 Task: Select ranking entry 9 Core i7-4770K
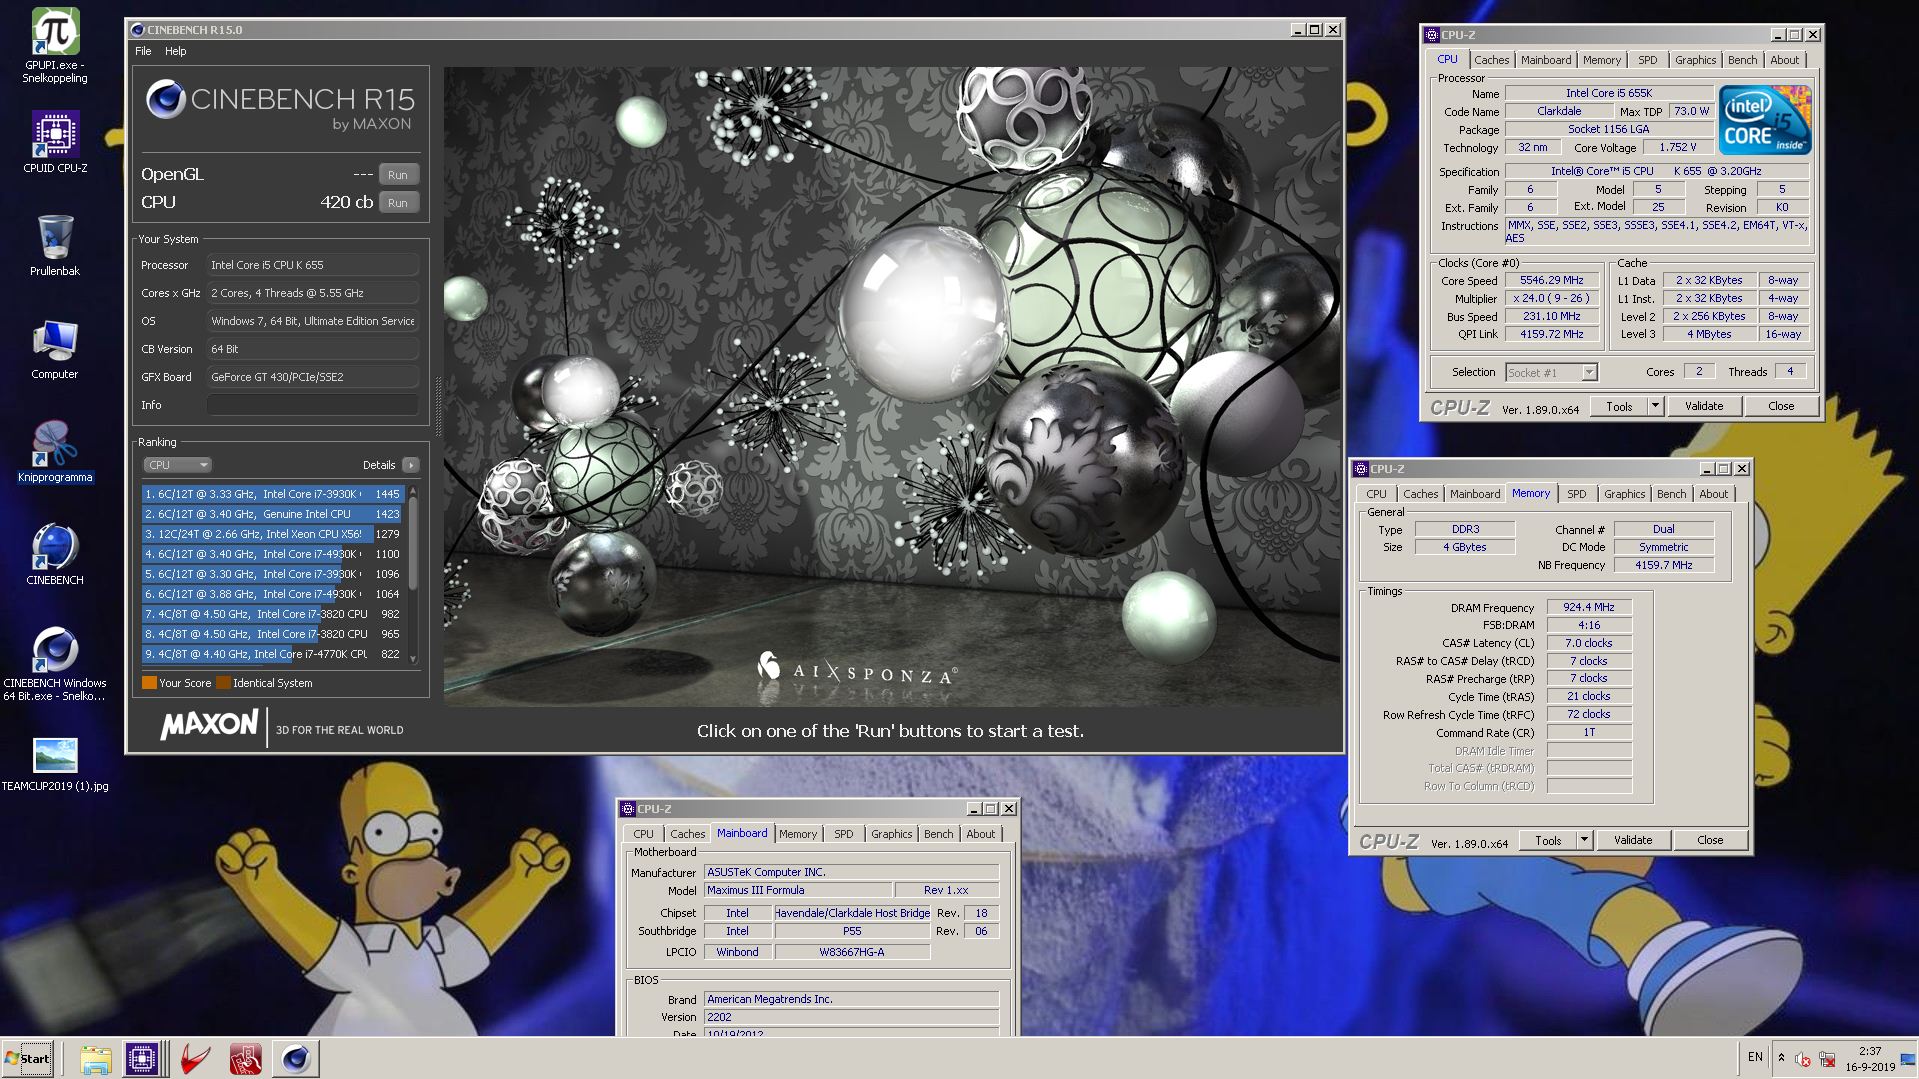(x=272, y=654)
